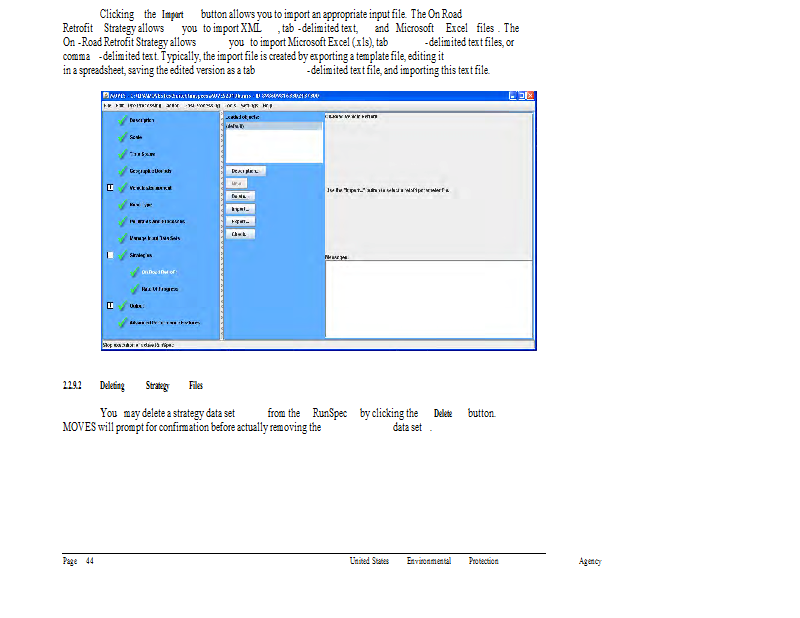
Task: Click the green checkmark beside Description
Action: point(121,120)
